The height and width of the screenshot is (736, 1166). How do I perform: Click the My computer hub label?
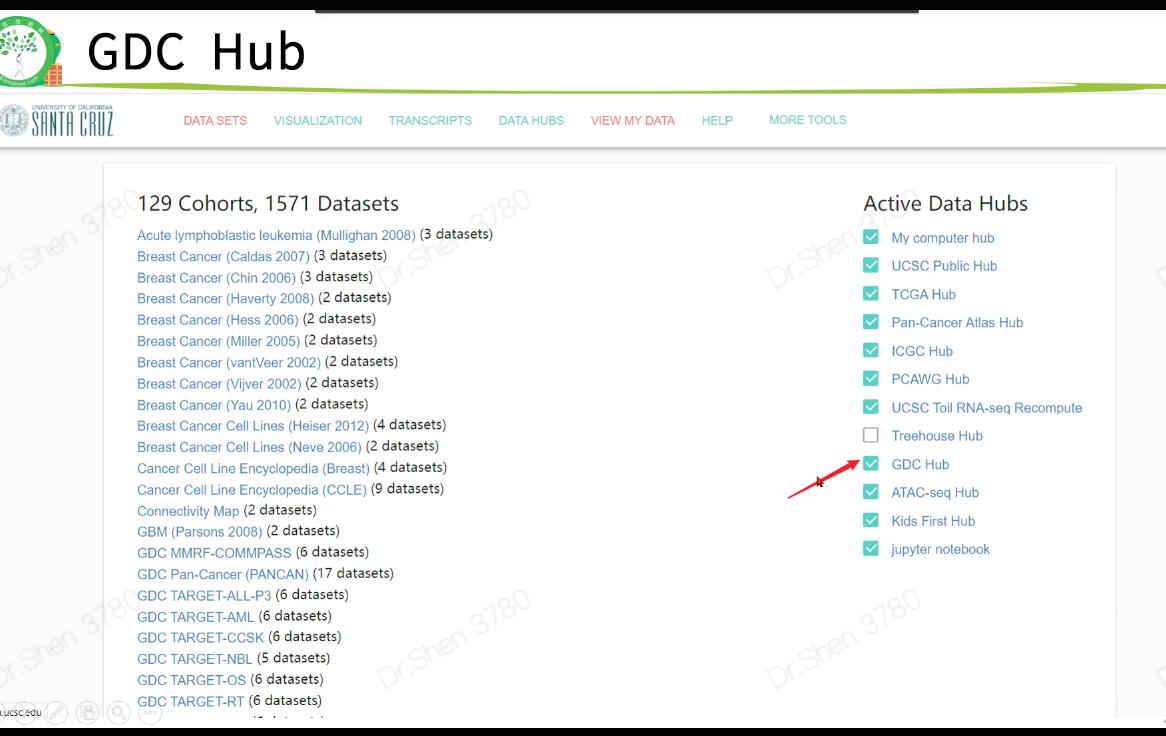click(942, 238)
